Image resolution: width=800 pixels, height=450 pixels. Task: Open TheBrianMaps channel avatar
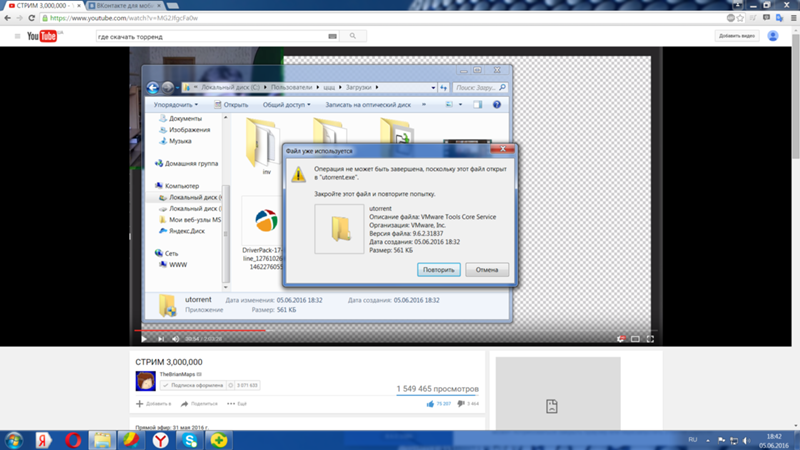click(145, 381)
